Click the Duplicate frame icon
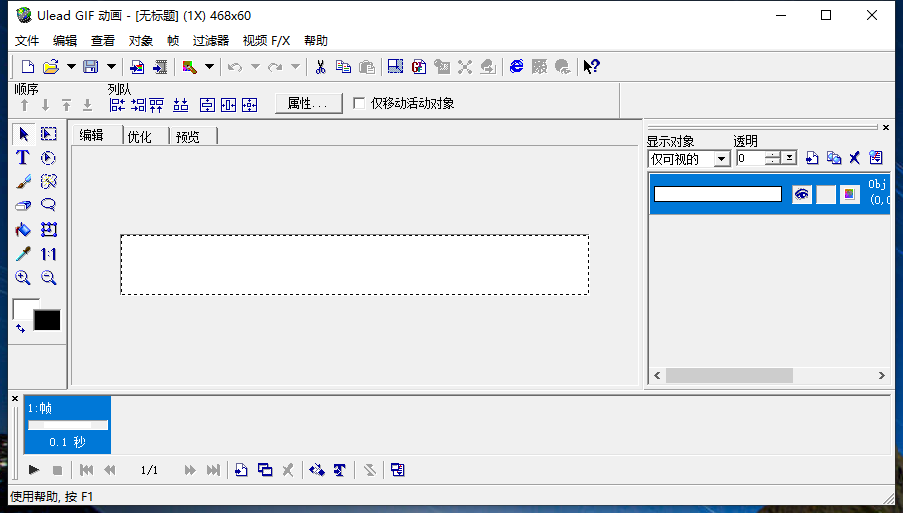The height and width of the screenshot is (513, 903). click(x=265, y=470)
